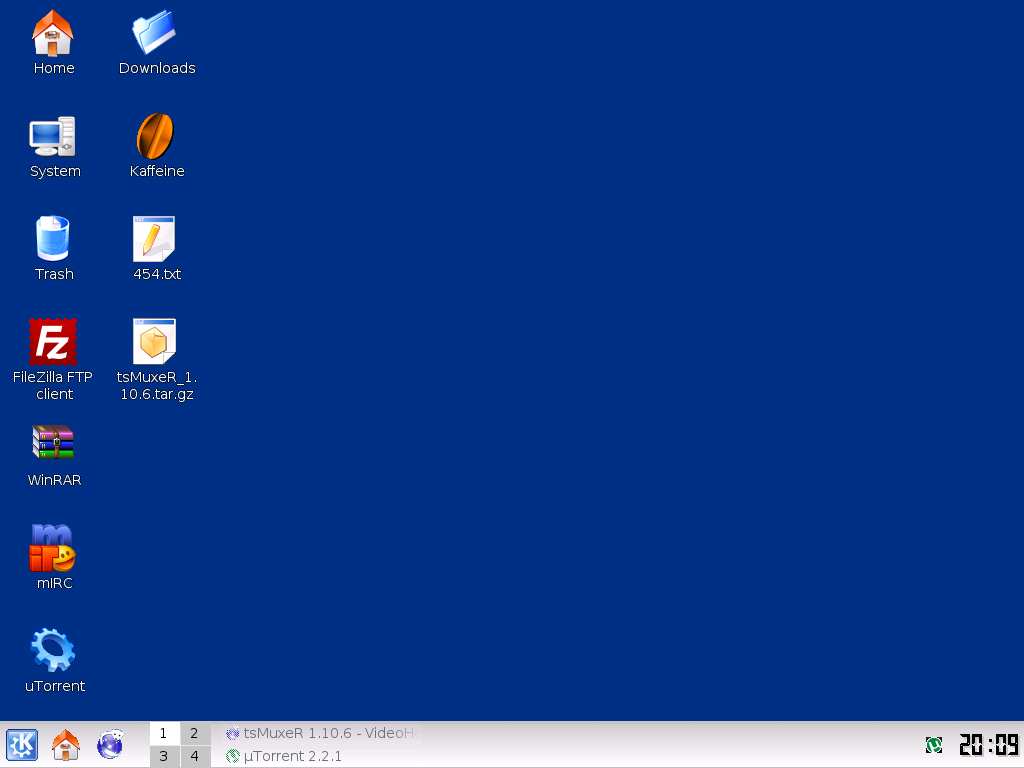Viewport: 1024px width, 768px height.
Task: Switch to virtual desktop 3
Action: [164, 757]
